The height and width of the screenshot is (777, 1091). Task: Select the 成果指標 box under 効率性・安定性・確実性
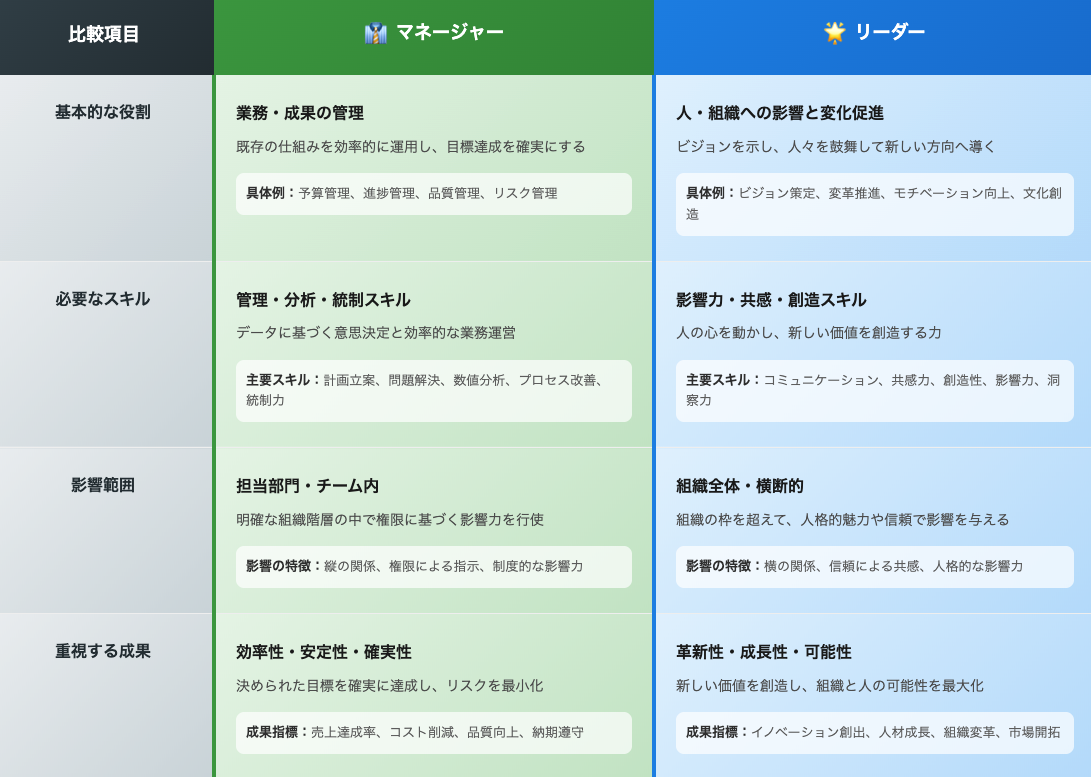pyautogui.click(x=432, y=733)
